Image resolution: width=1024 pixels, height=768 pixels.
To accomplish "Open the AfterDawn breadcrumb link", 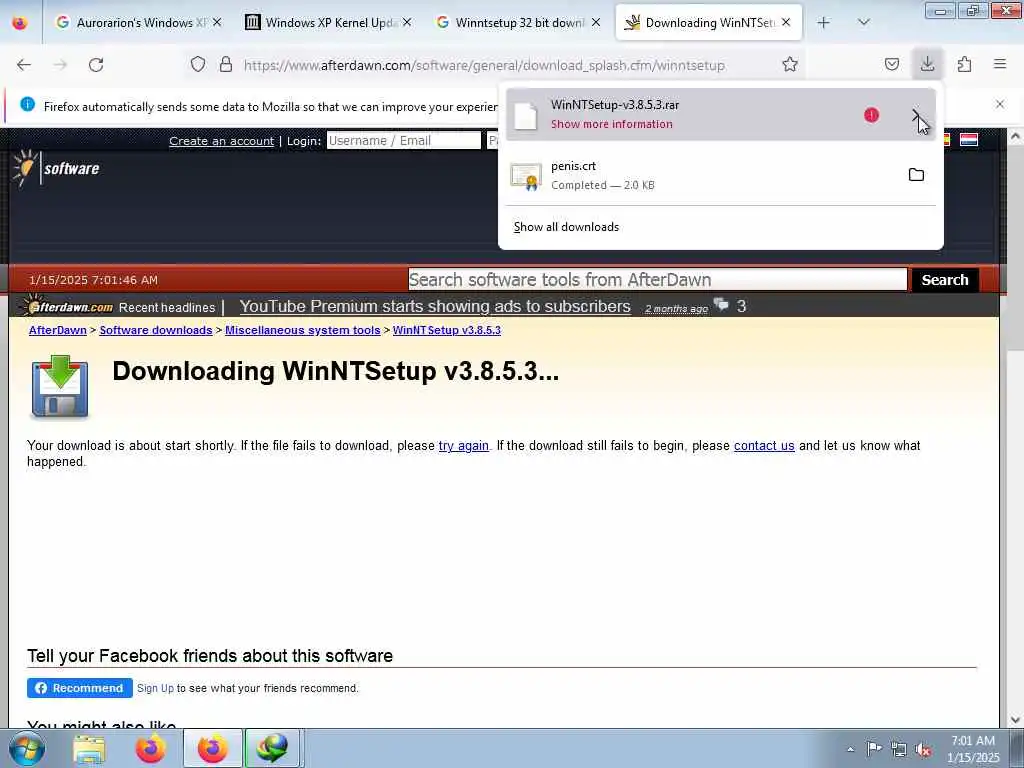I will point(57,330).
